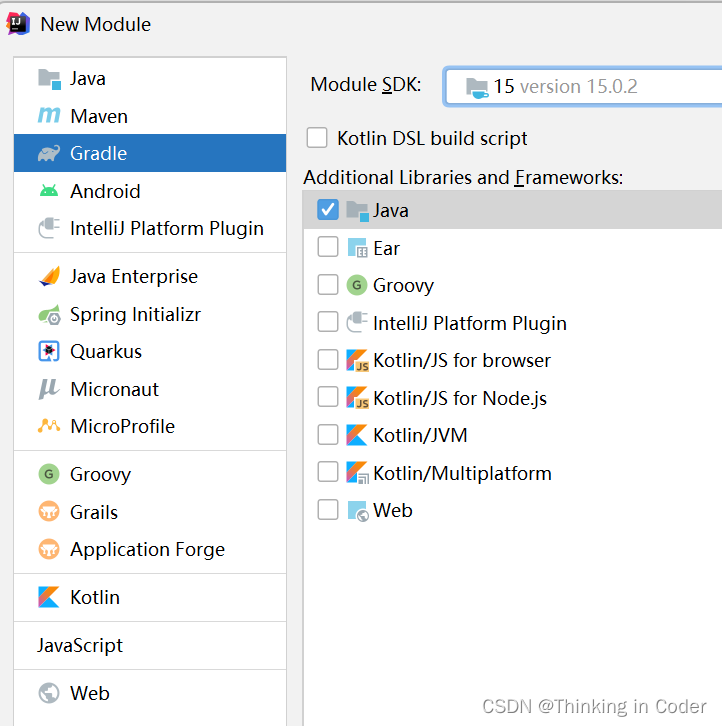Viewport: 722px width, 726px height.
Task: Click the Maven icon in module list
Action: pyautogui.click(x=49, y=116)
